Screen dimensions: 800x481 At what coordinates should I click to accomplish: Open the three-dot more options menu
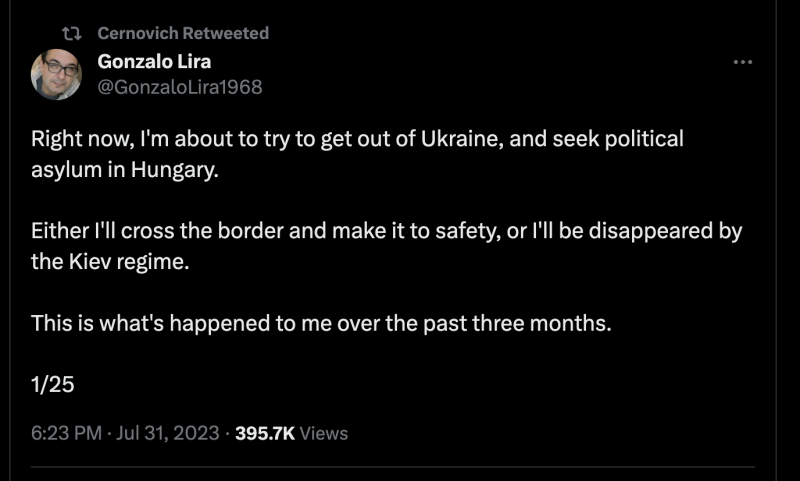(742, 62)
